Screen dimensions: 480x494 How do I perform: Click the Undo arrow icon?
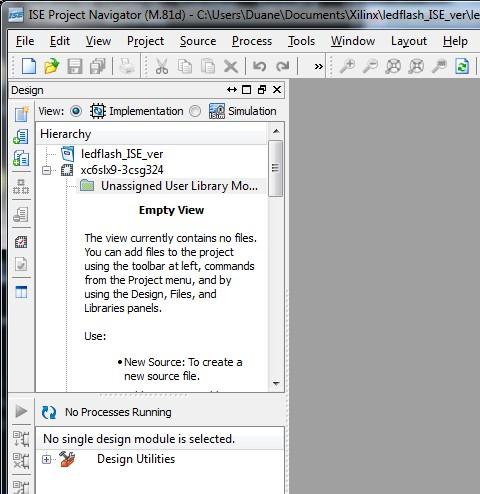coord(259,66)
